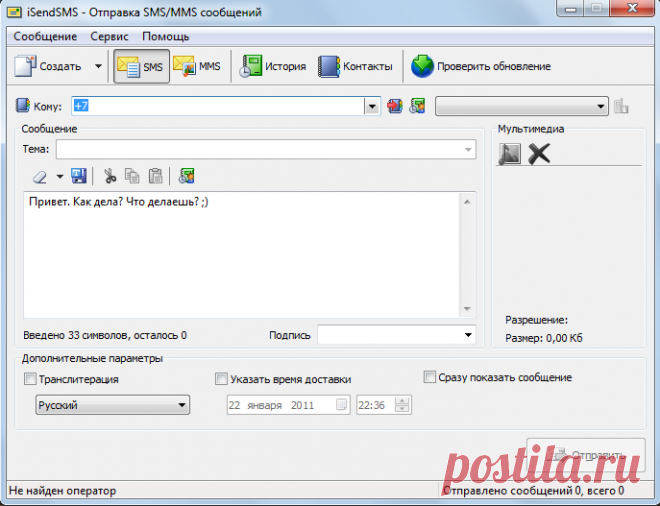Click the save template floppy icon

pos(79,176)
